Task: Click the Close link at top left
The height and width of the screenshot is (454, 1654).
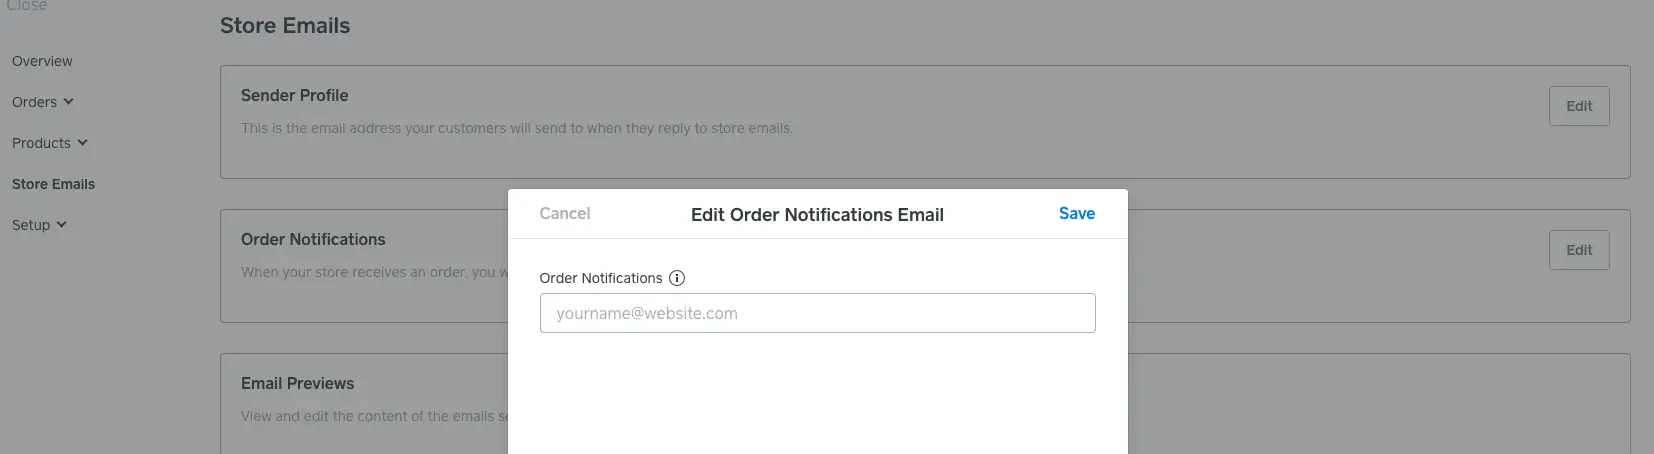Action: (x=27, y=6)
